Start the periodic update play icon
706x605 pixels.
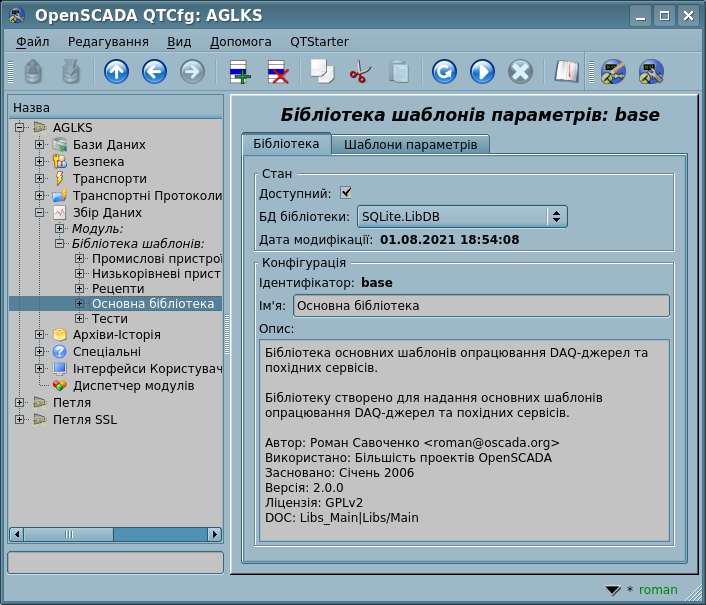tap(482, 72)
